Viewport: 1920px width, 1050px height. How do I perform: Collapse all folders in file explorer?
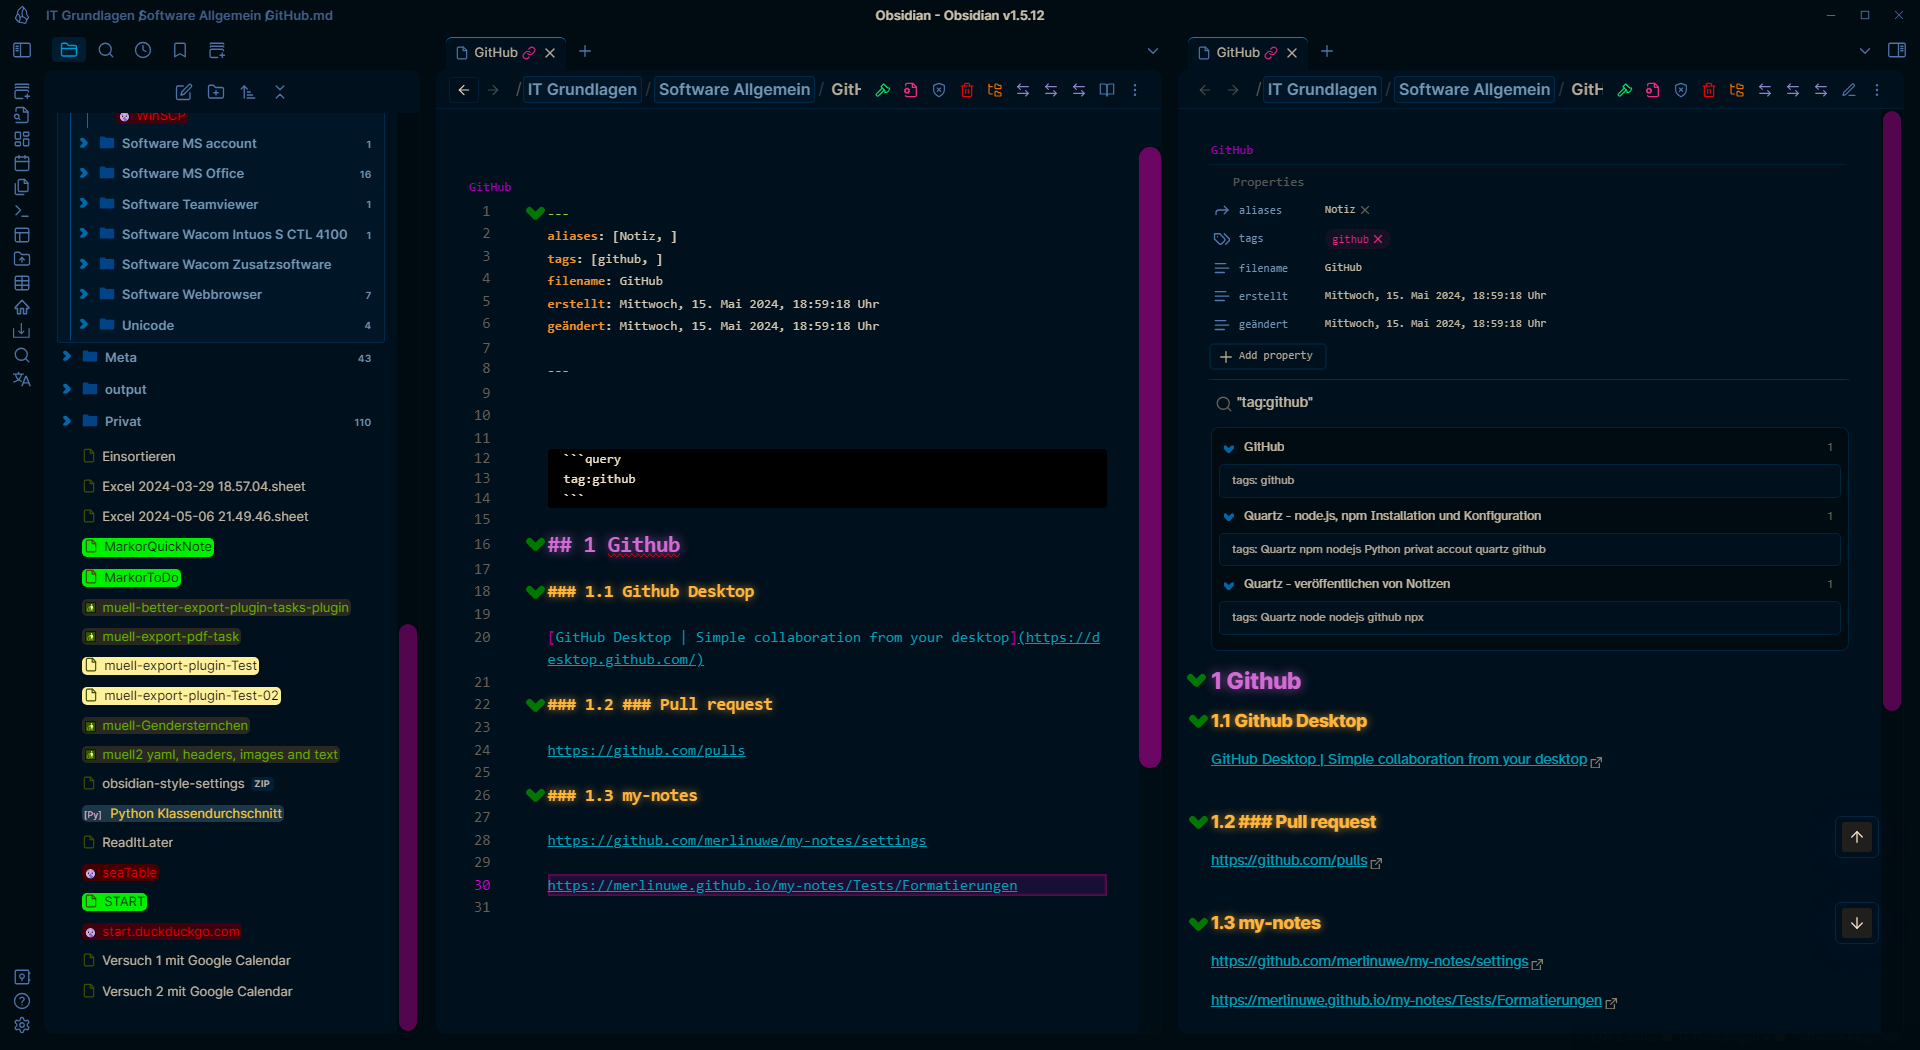click(280, 92)
